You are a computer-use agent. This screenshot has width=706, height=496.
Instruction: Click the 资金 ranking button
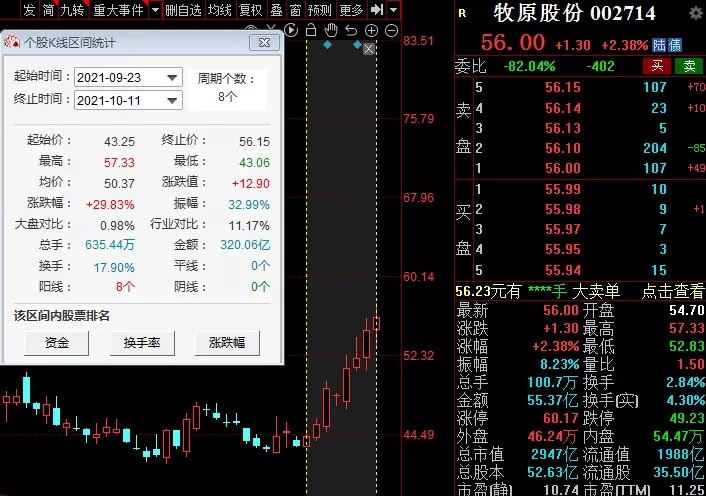click(x=56, y=343)
